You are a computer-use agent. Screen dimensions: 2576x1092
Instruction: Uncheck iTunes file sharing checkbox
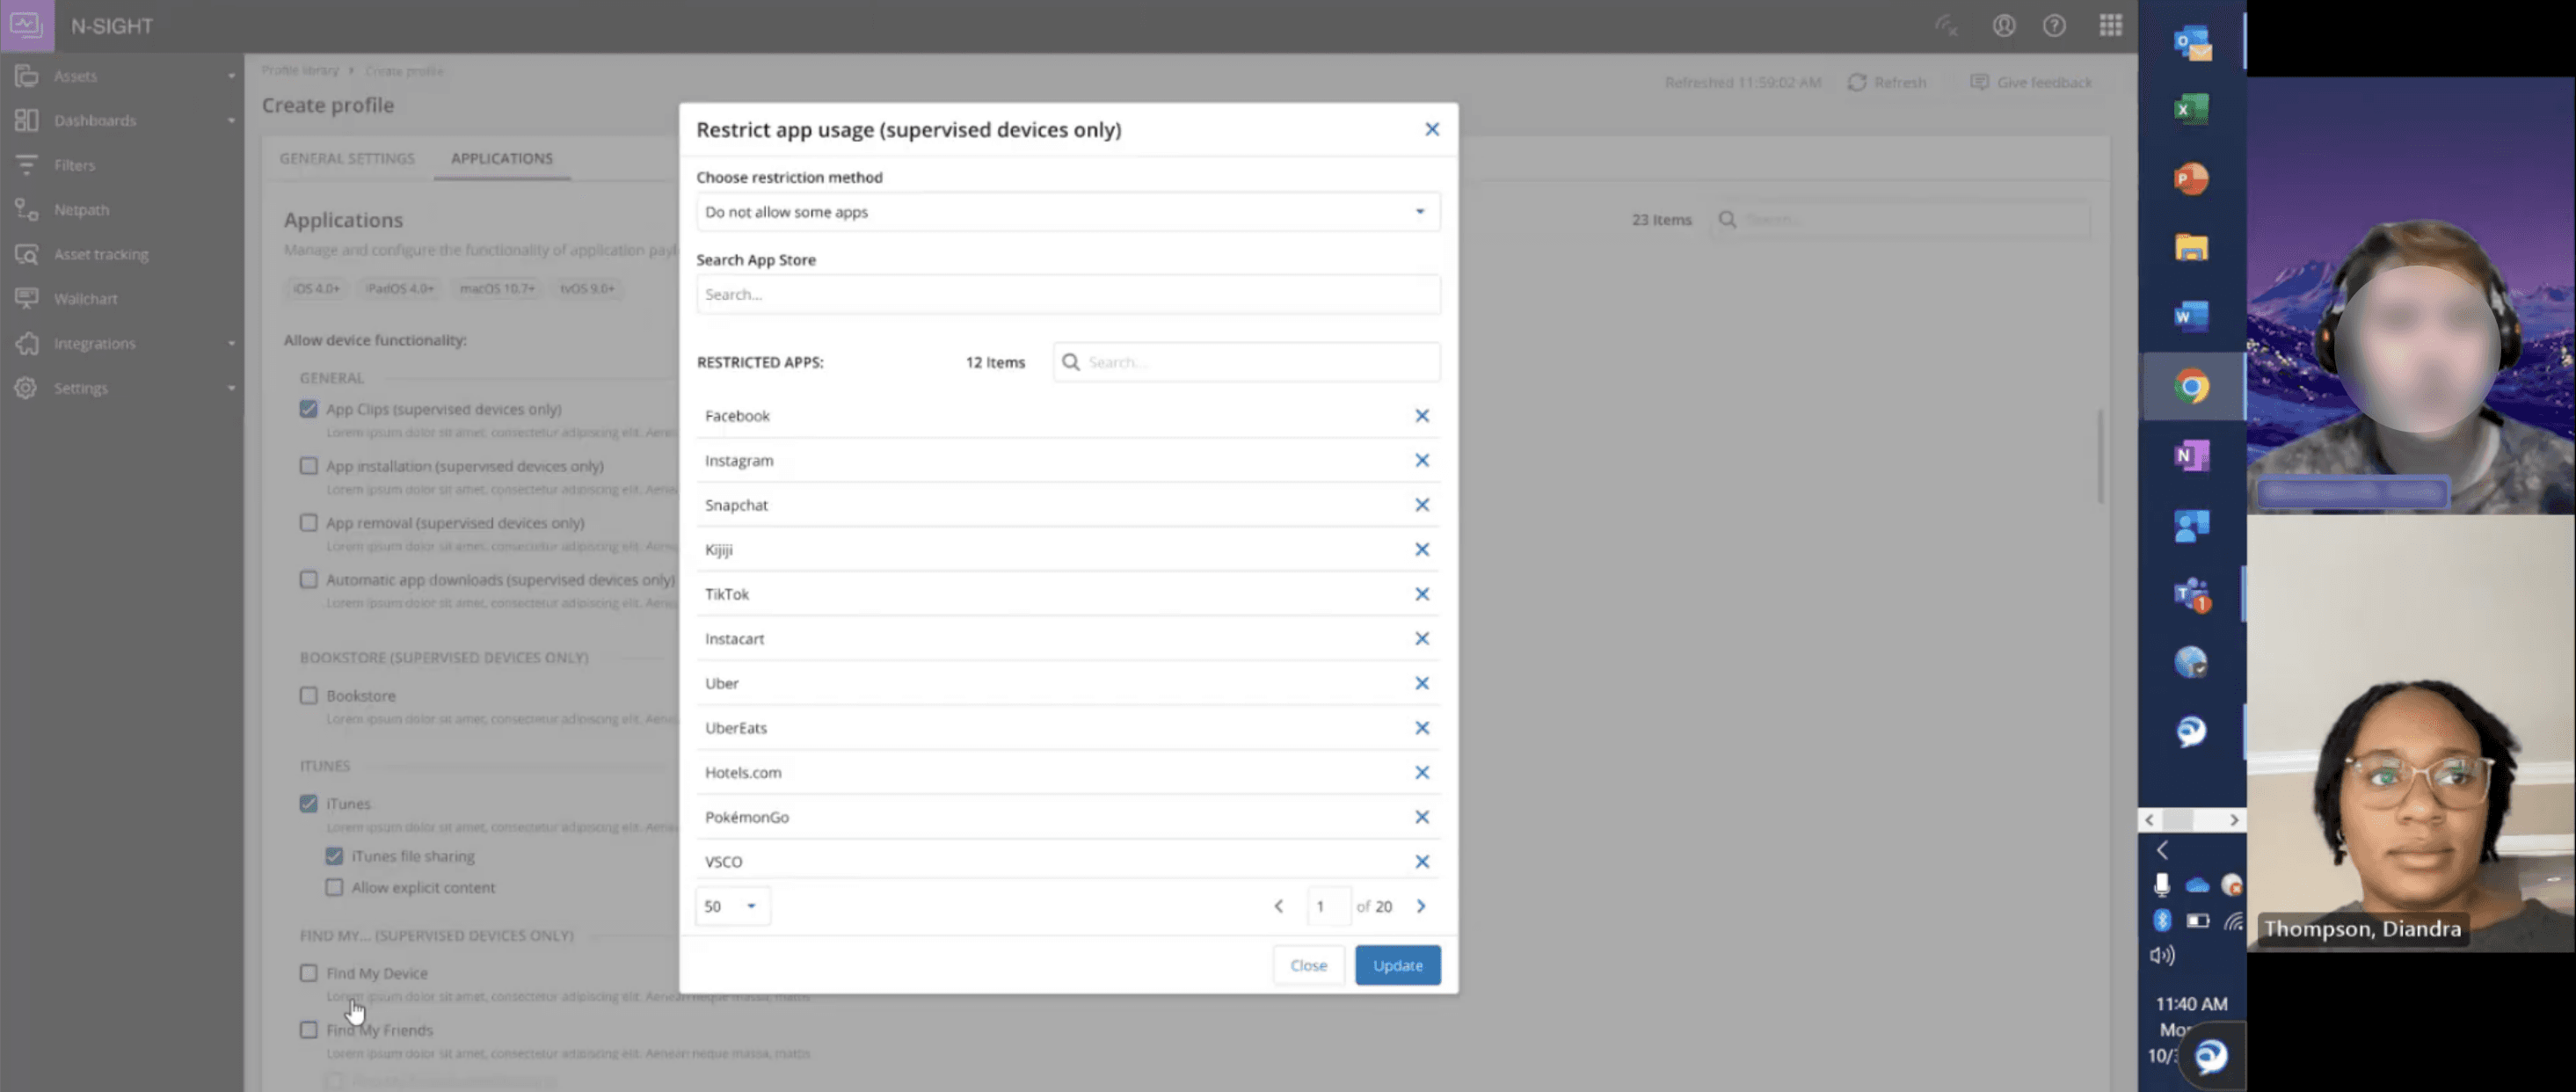click(x=334, y=856)
